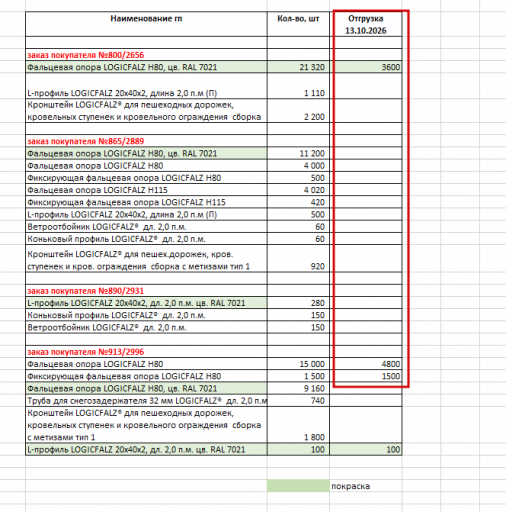The height and width of the screenshot is (512, 506).
Task: Select shipment cell "3600"
Action: coord(366,67)
